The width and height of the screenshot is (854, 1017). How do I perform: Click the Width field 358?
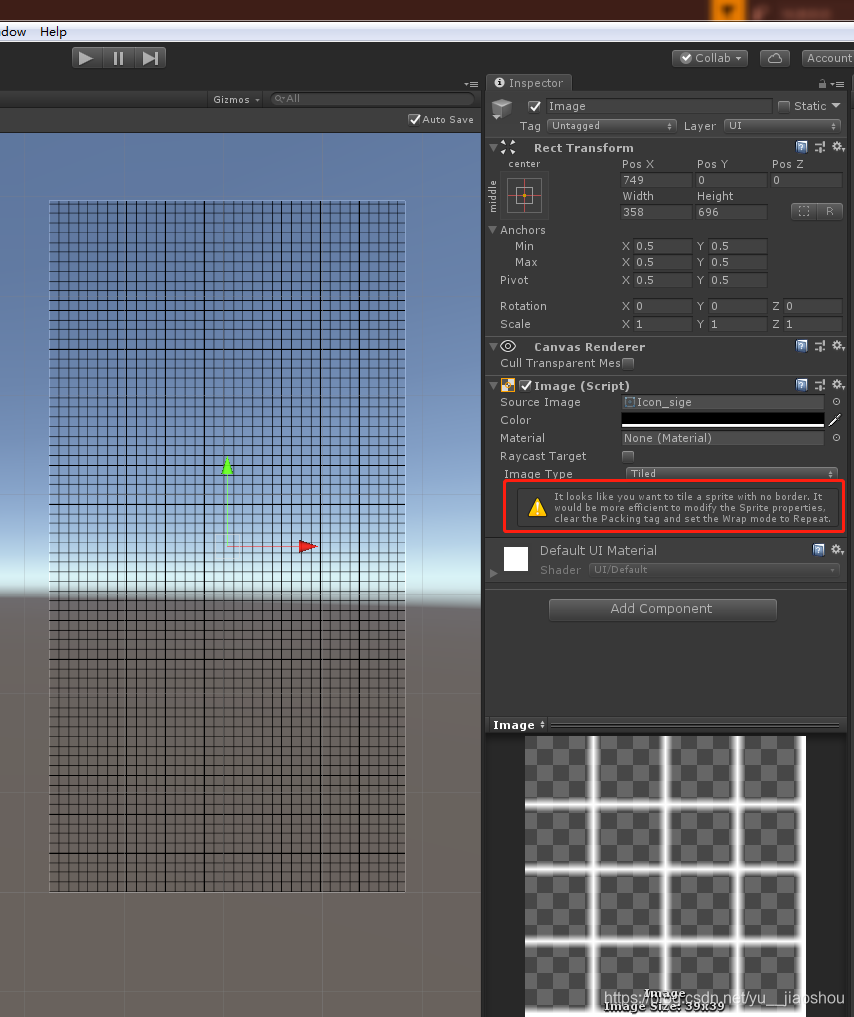[x=656, y=212]
